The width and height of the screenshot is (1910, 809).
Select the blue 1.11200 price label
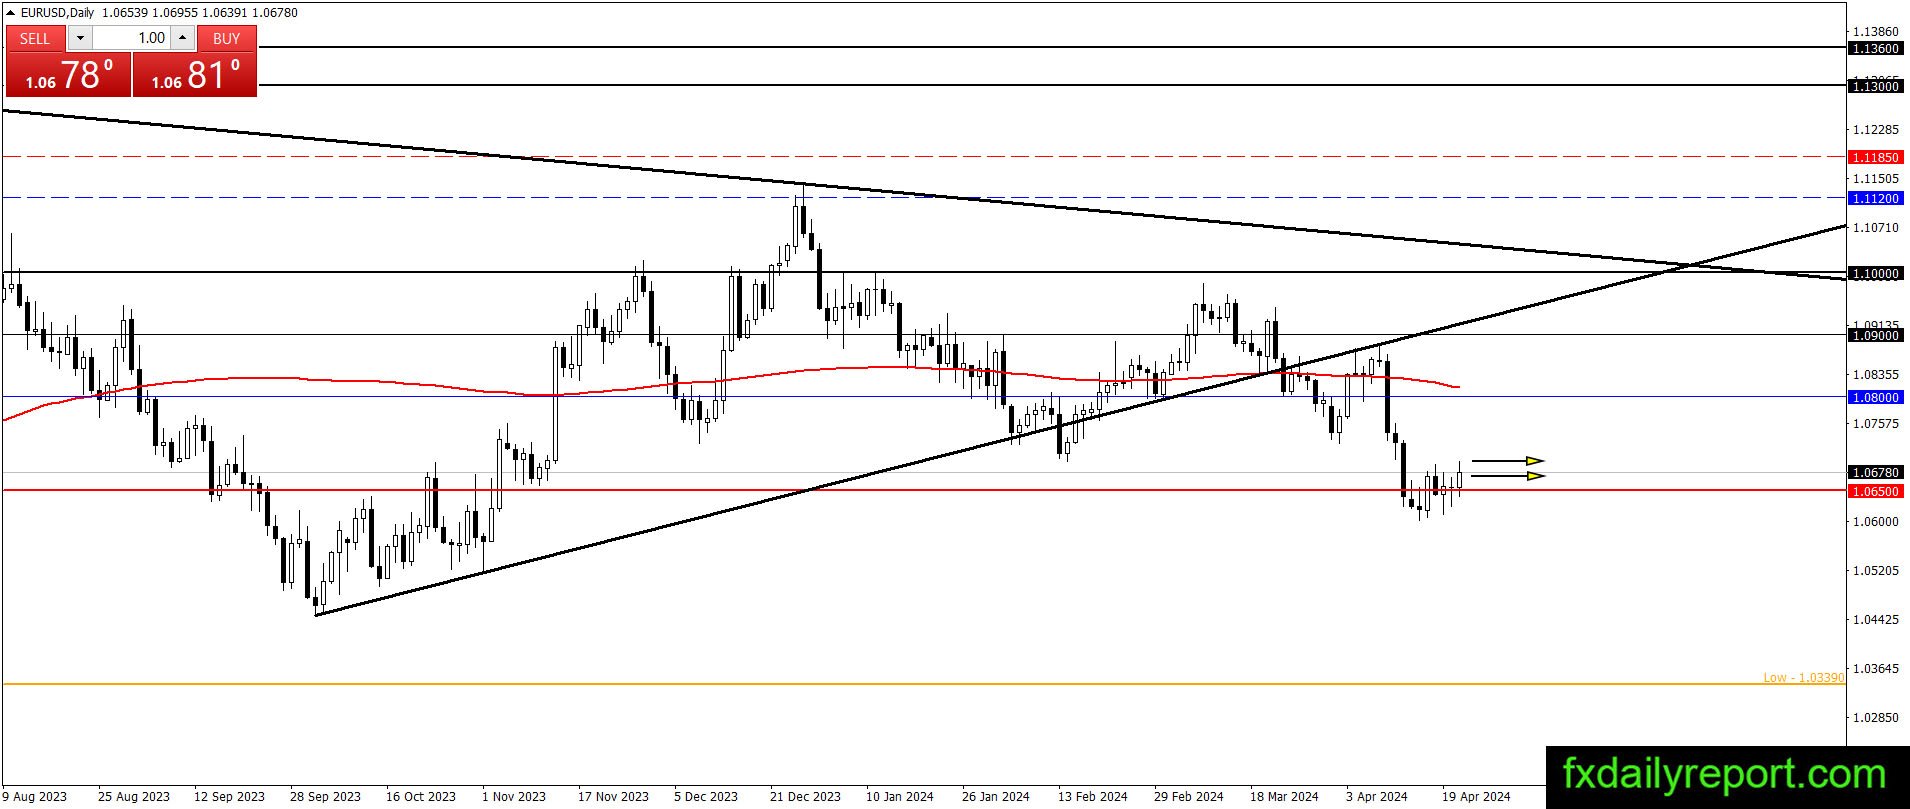[1875, 199]
